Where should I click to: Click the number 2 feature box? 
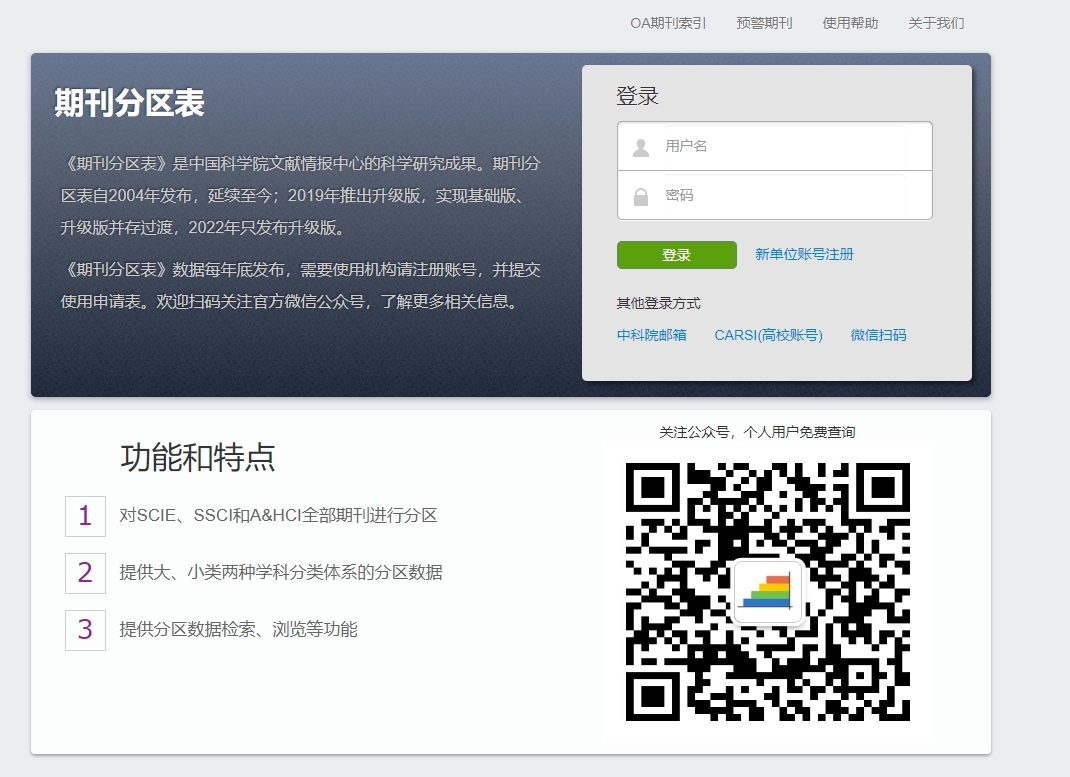click(x=85, y=573)
